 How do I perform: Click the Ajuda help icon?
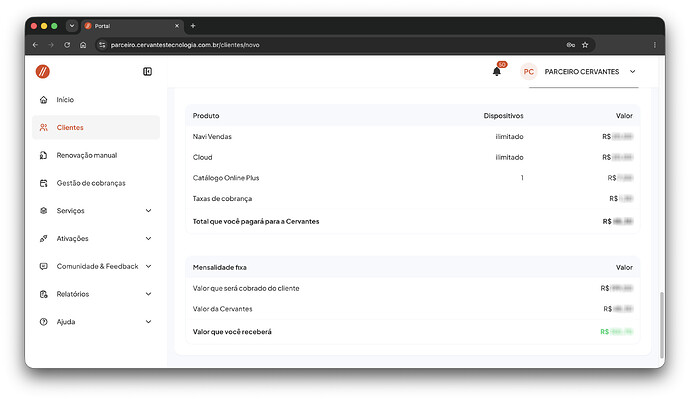click(x=44, y=321)
